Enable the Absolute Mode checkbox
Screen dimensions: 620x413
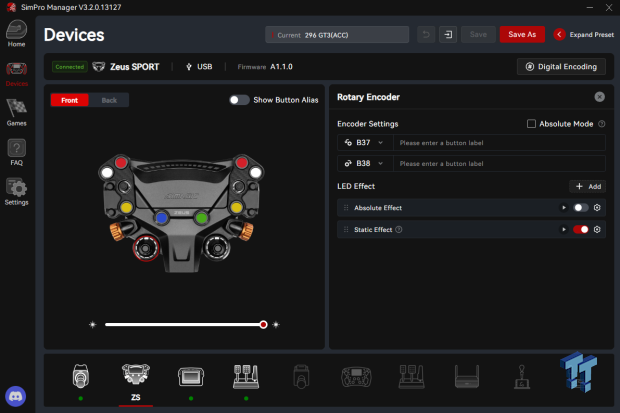[x=531, y=124]
